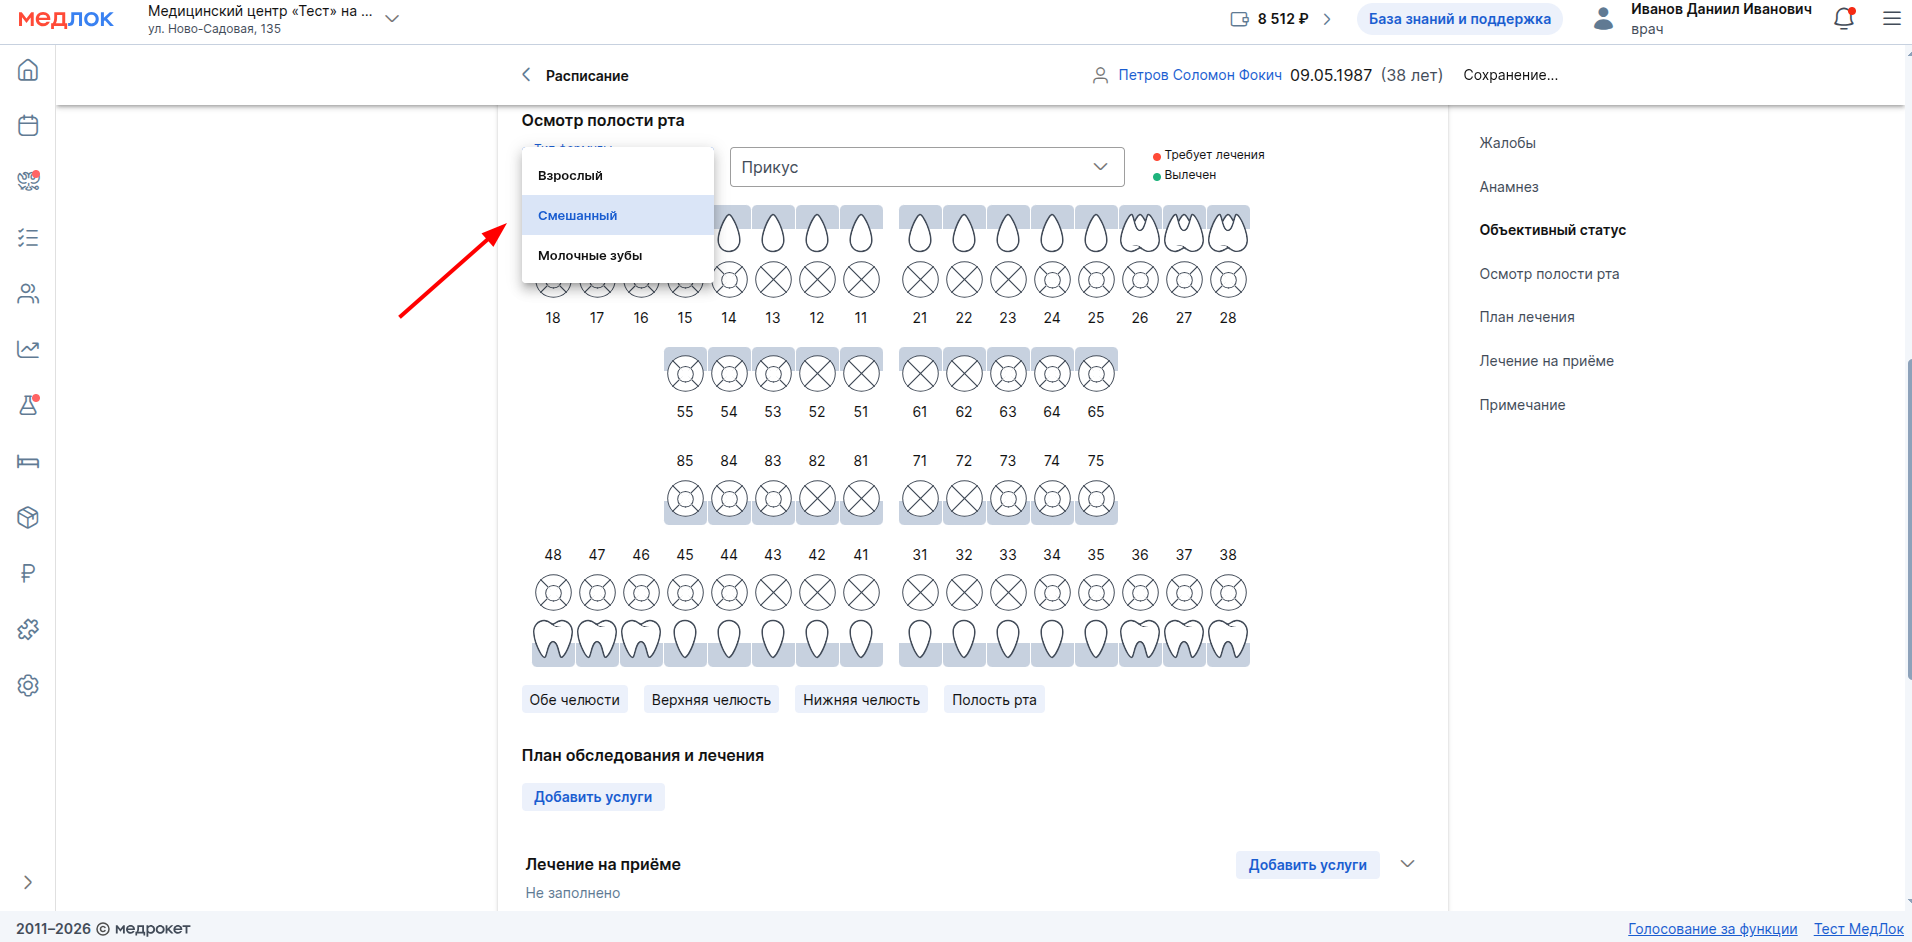Expand the Лечение на приёме section

pos(1407,864)
